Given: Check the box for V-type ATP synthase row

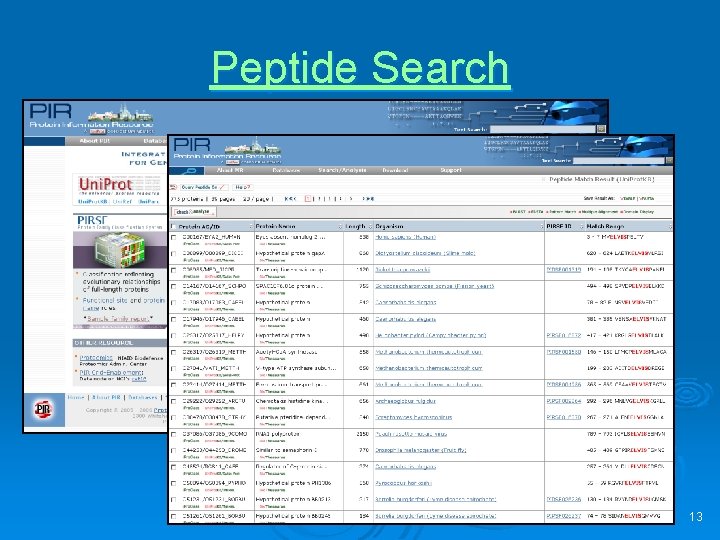Looking at the screenshot, I should coord(174,369).
